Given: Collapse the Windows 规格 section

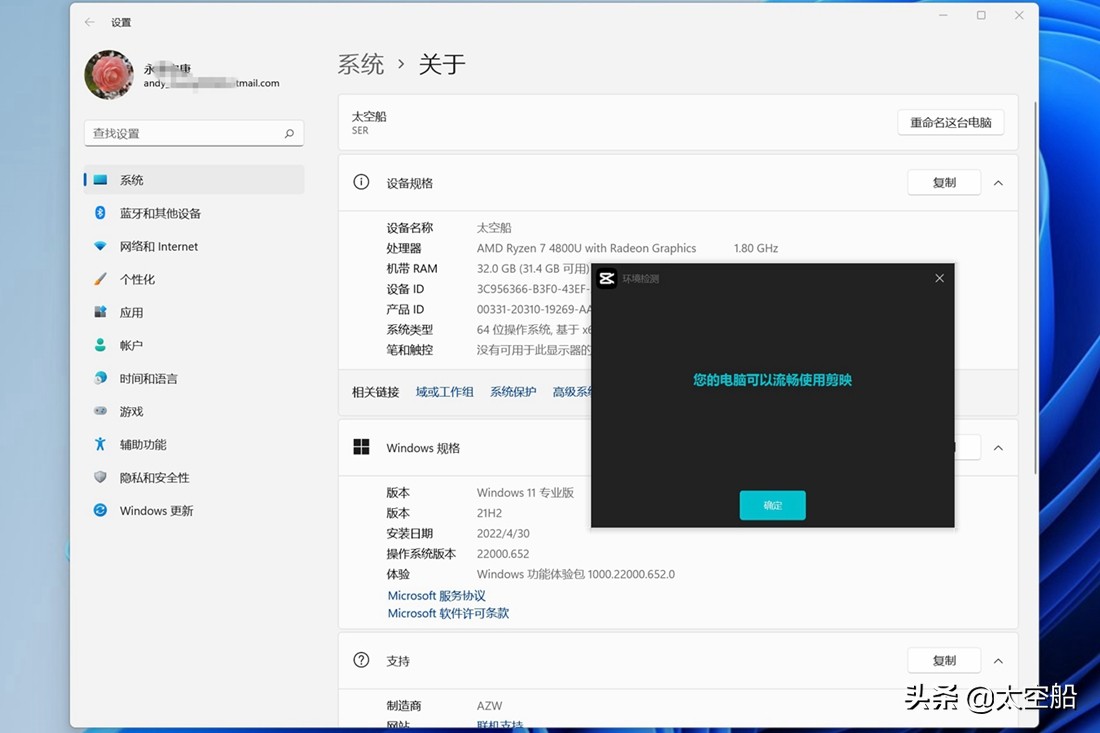Looking at the screenshot, I should (998, 447).
